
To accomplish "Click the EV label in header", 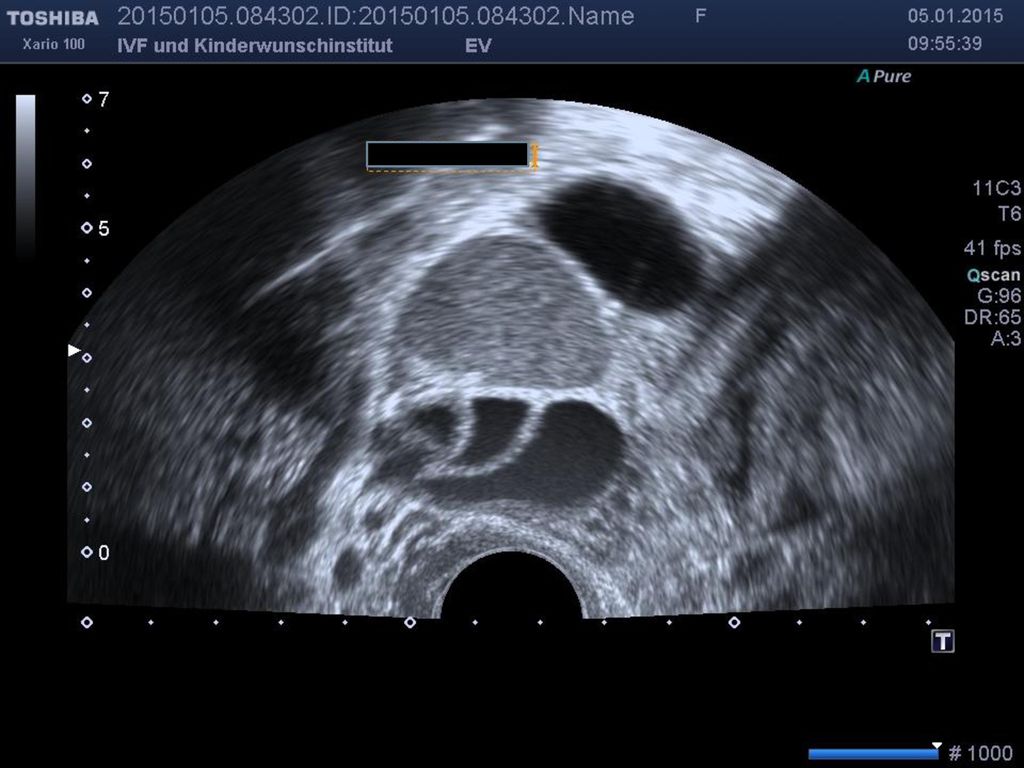I will click(x=478, y=46).
